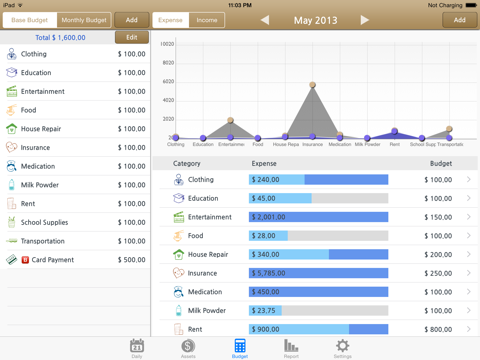This screenshot has height=360, width=480.
Task: Select the Expense segment tab
Action: click(171, 20)
